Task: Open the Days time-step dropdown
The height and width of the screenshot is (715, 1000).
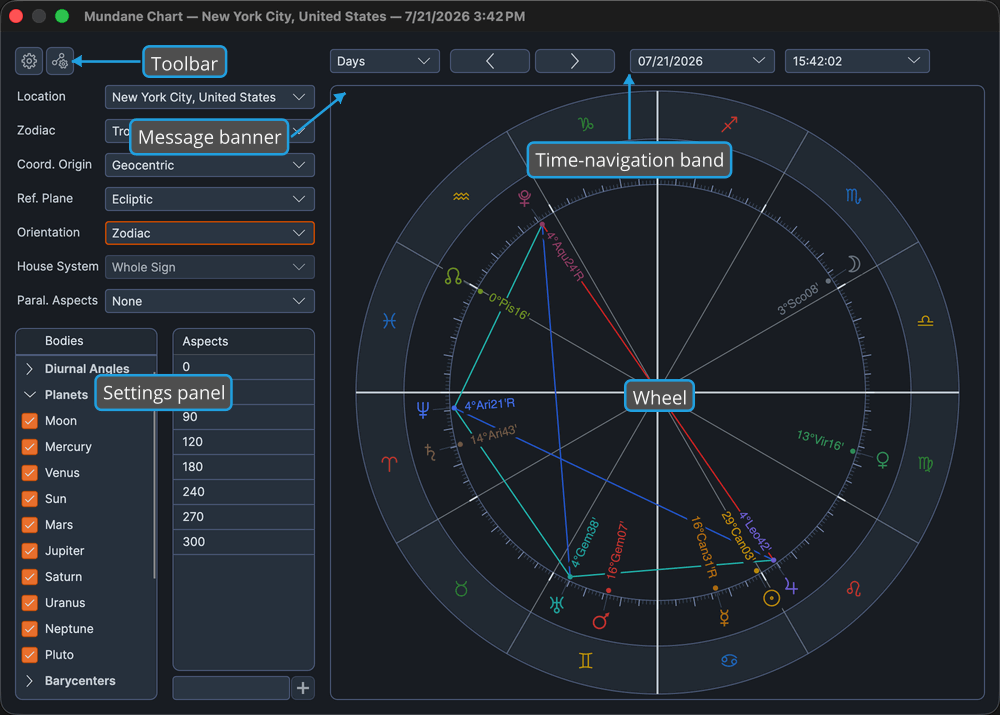Action: (x=385, y=61)
